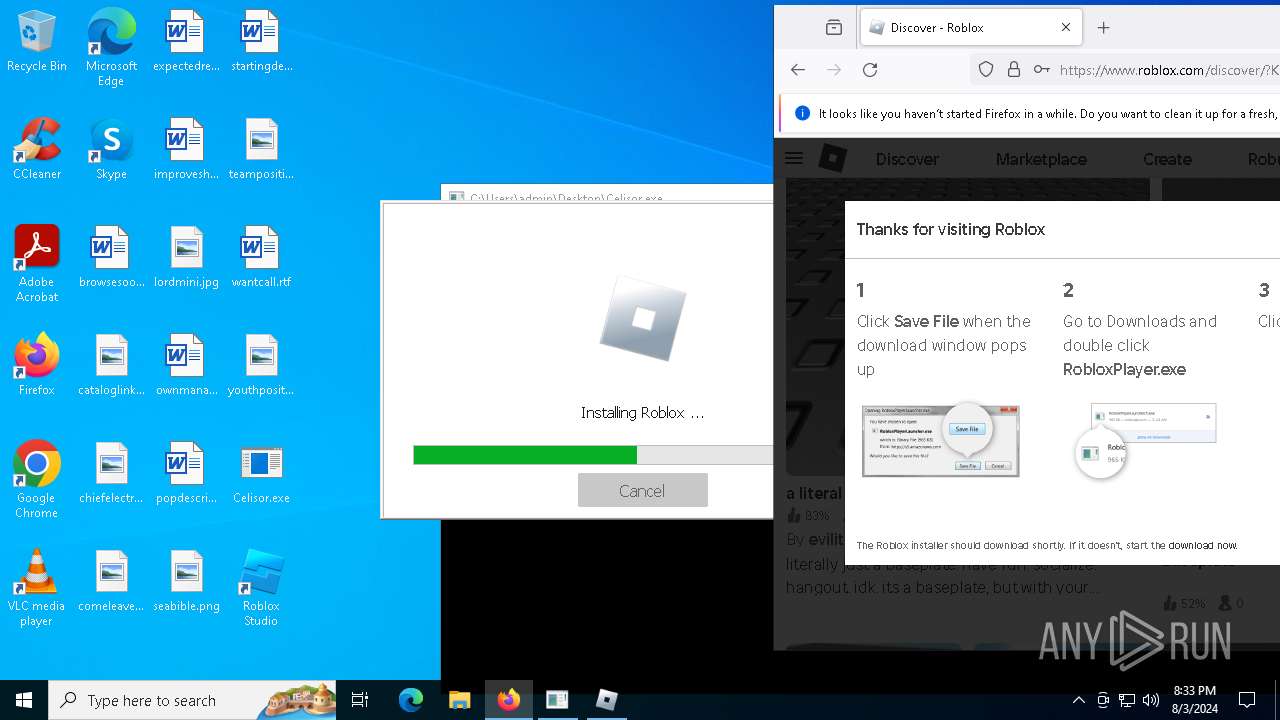This screenshot has height=720, width=1280.
Task: Open the VLC media player shortcut
Action: [37, 587]
